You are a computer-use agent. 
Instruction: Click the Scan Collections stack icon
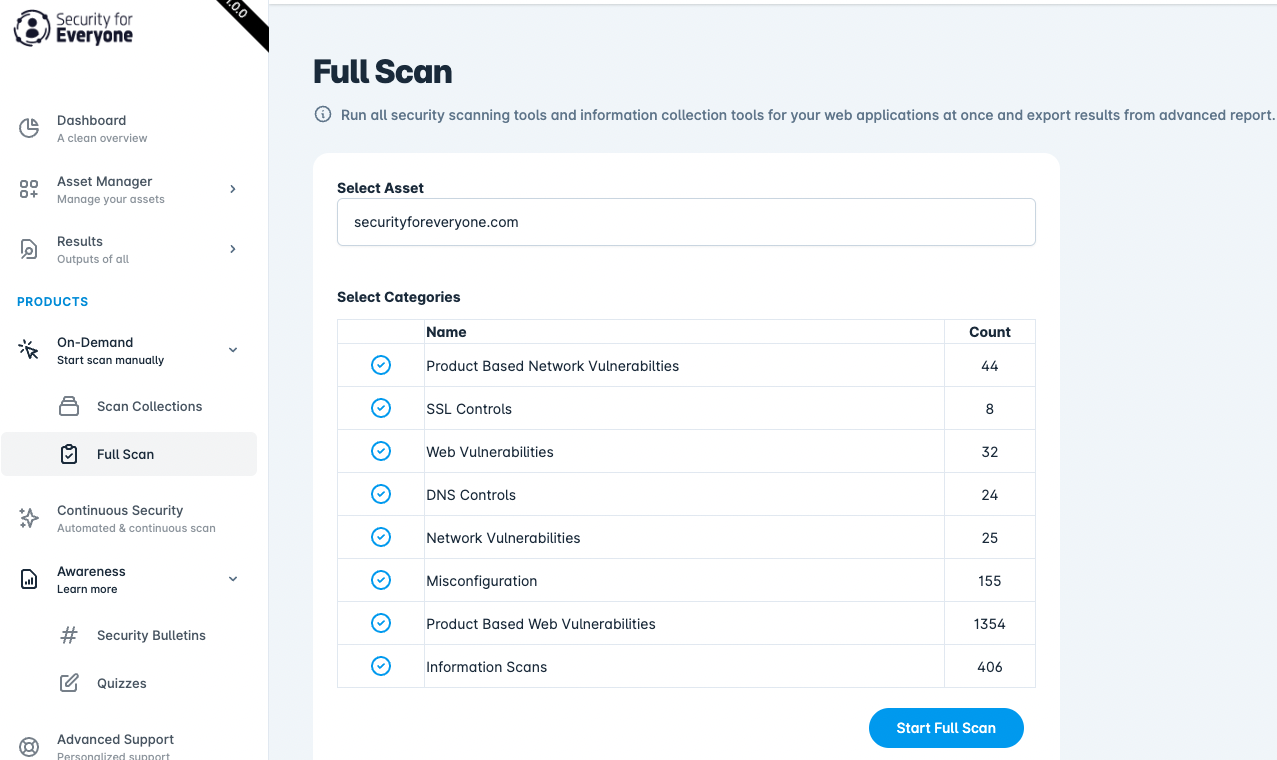pyautogui.click(x=69, y=406)
